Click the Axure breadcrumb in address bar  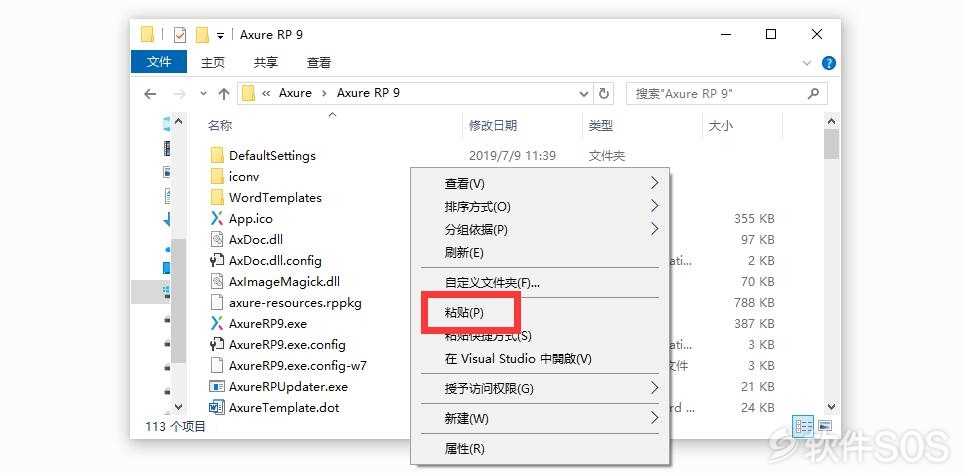295,93
